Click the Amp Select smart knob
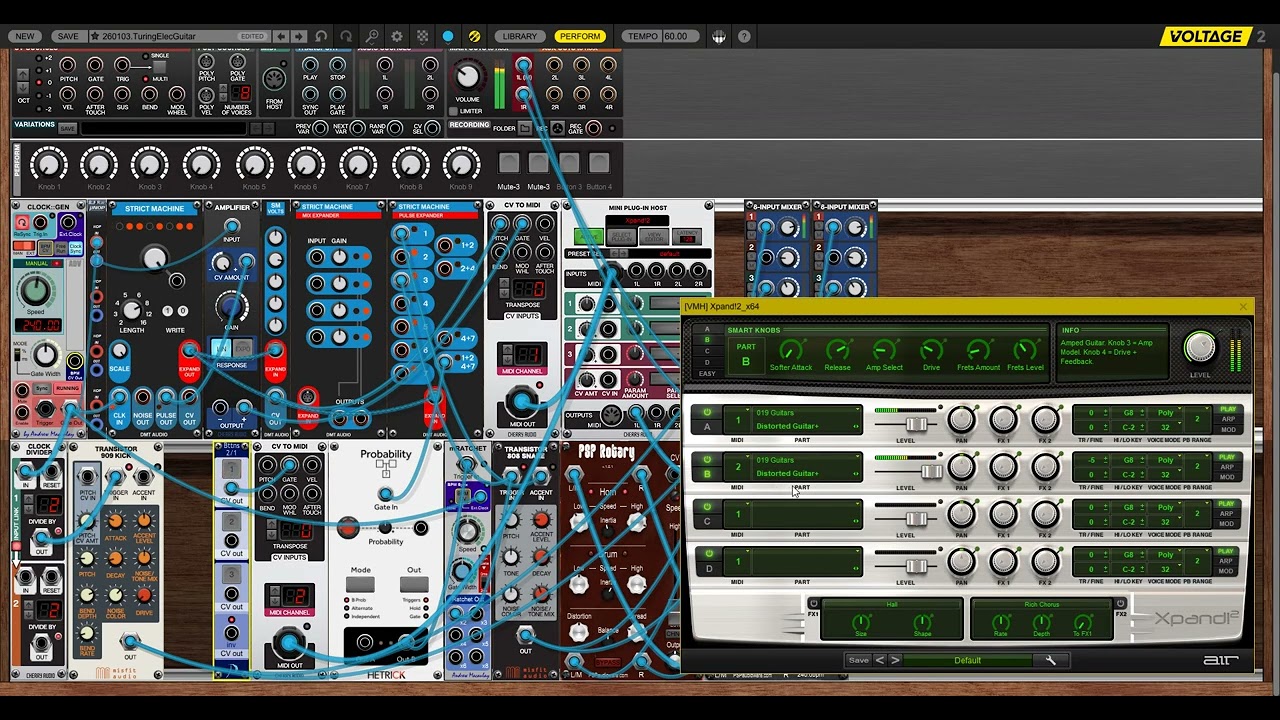This screenshot has width=1280, height=720. [x=884, y=350]
